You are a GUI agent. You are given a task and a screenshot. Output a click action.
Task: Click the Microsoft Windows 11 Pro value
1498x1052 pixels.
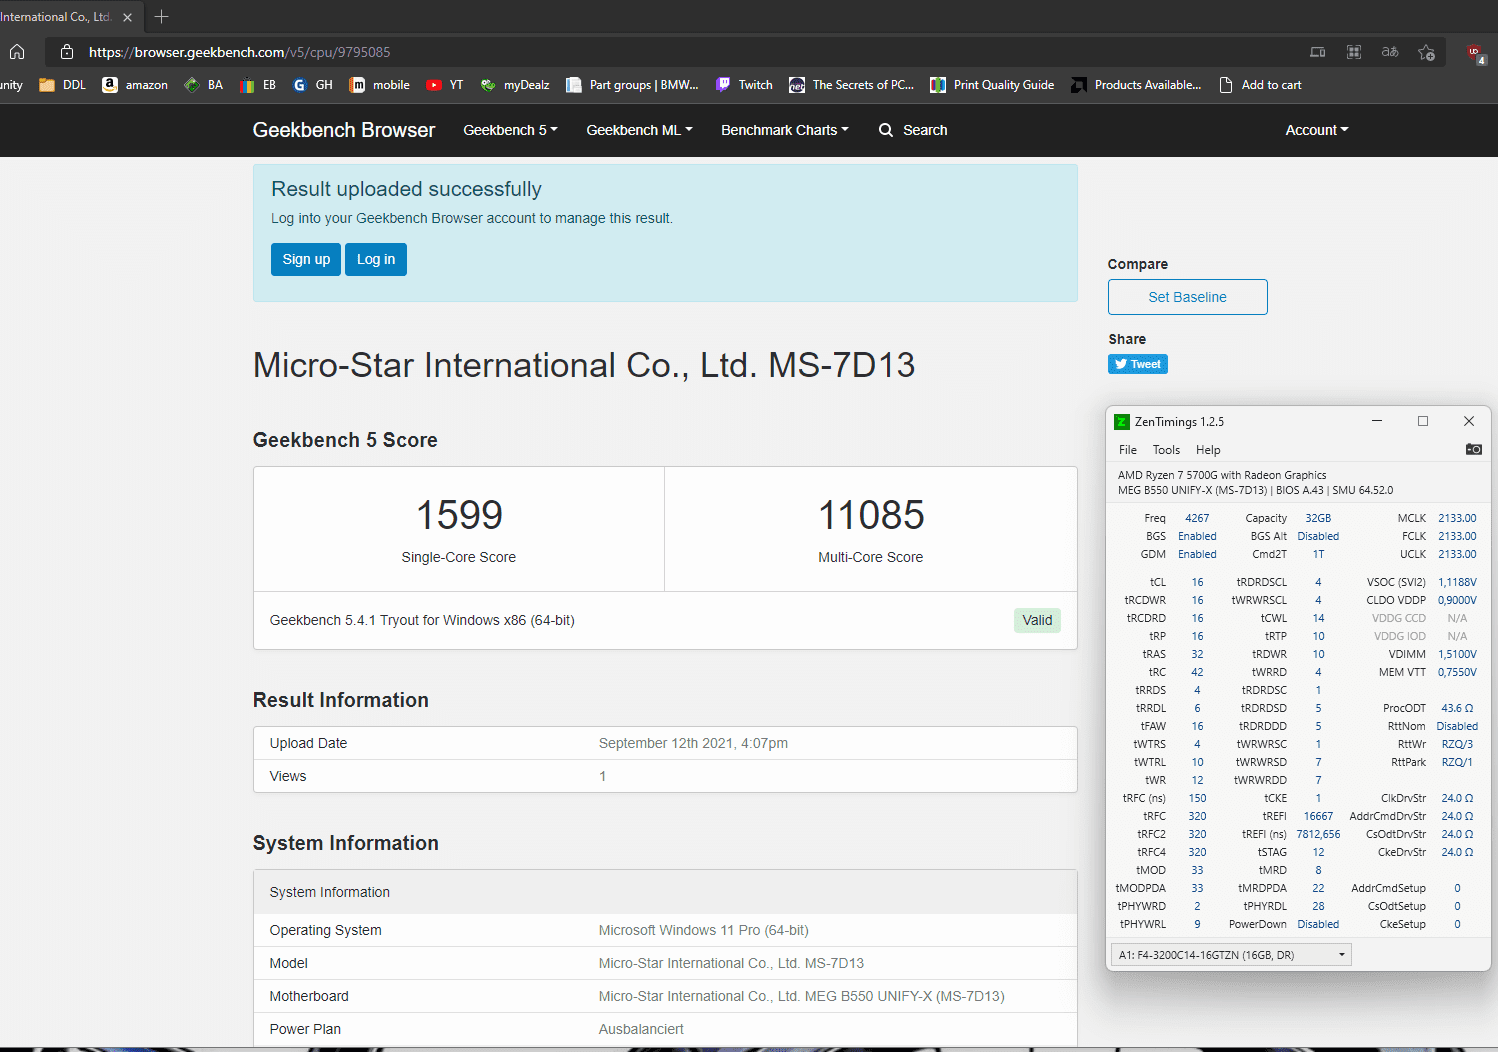pyautogui.click(x=703, y=930)
